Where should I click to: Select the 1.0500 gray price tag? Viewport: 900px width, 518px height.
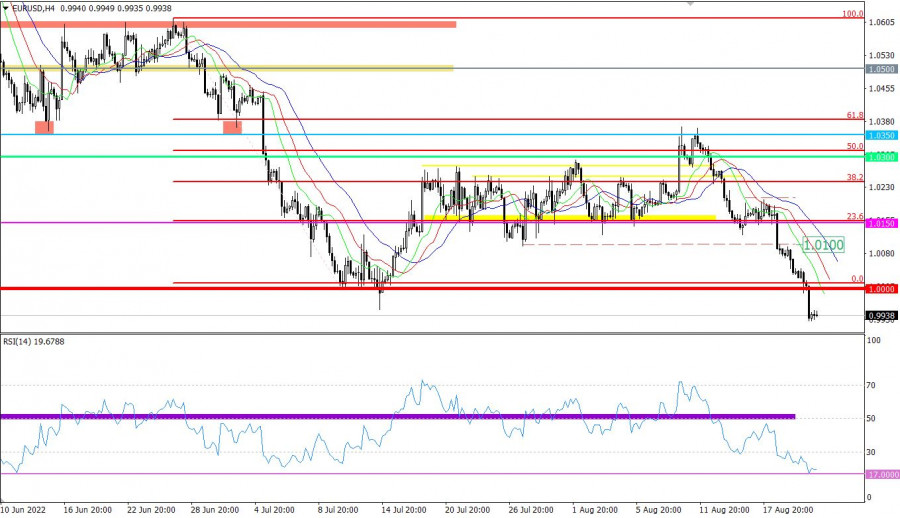881,69
